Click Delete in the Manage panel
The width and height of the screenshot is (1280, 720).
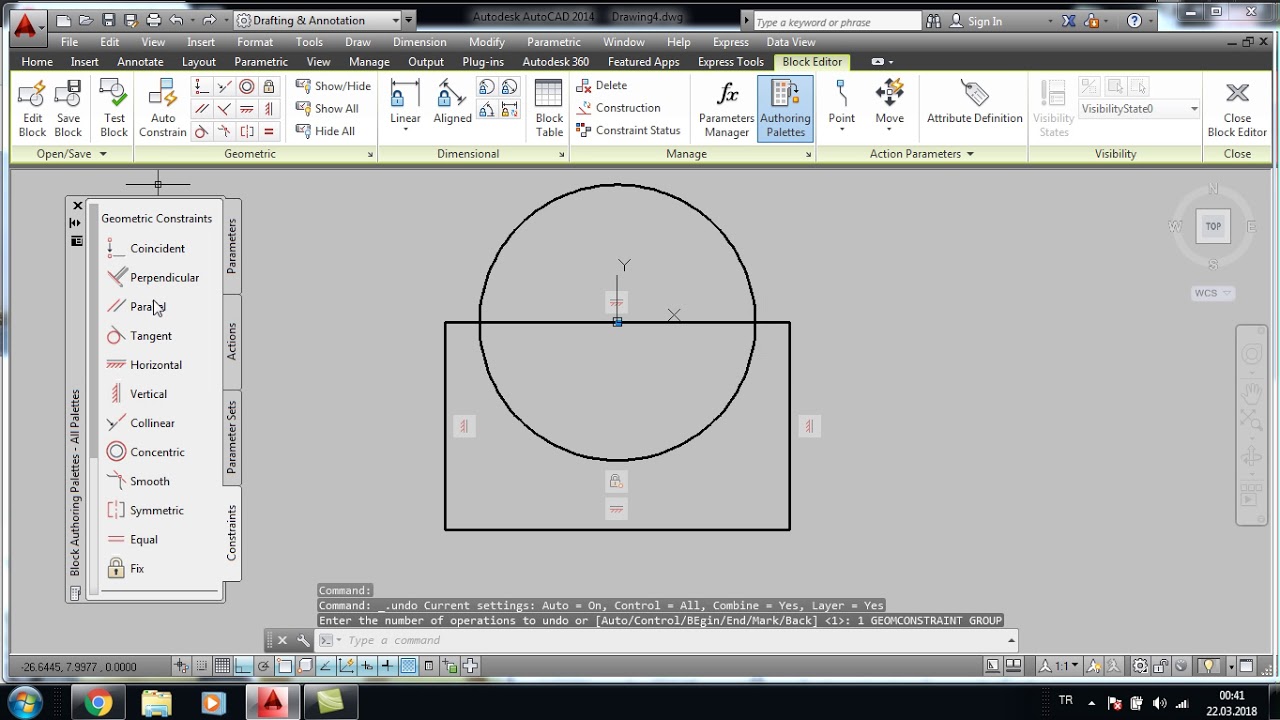(x=602, y=85)
